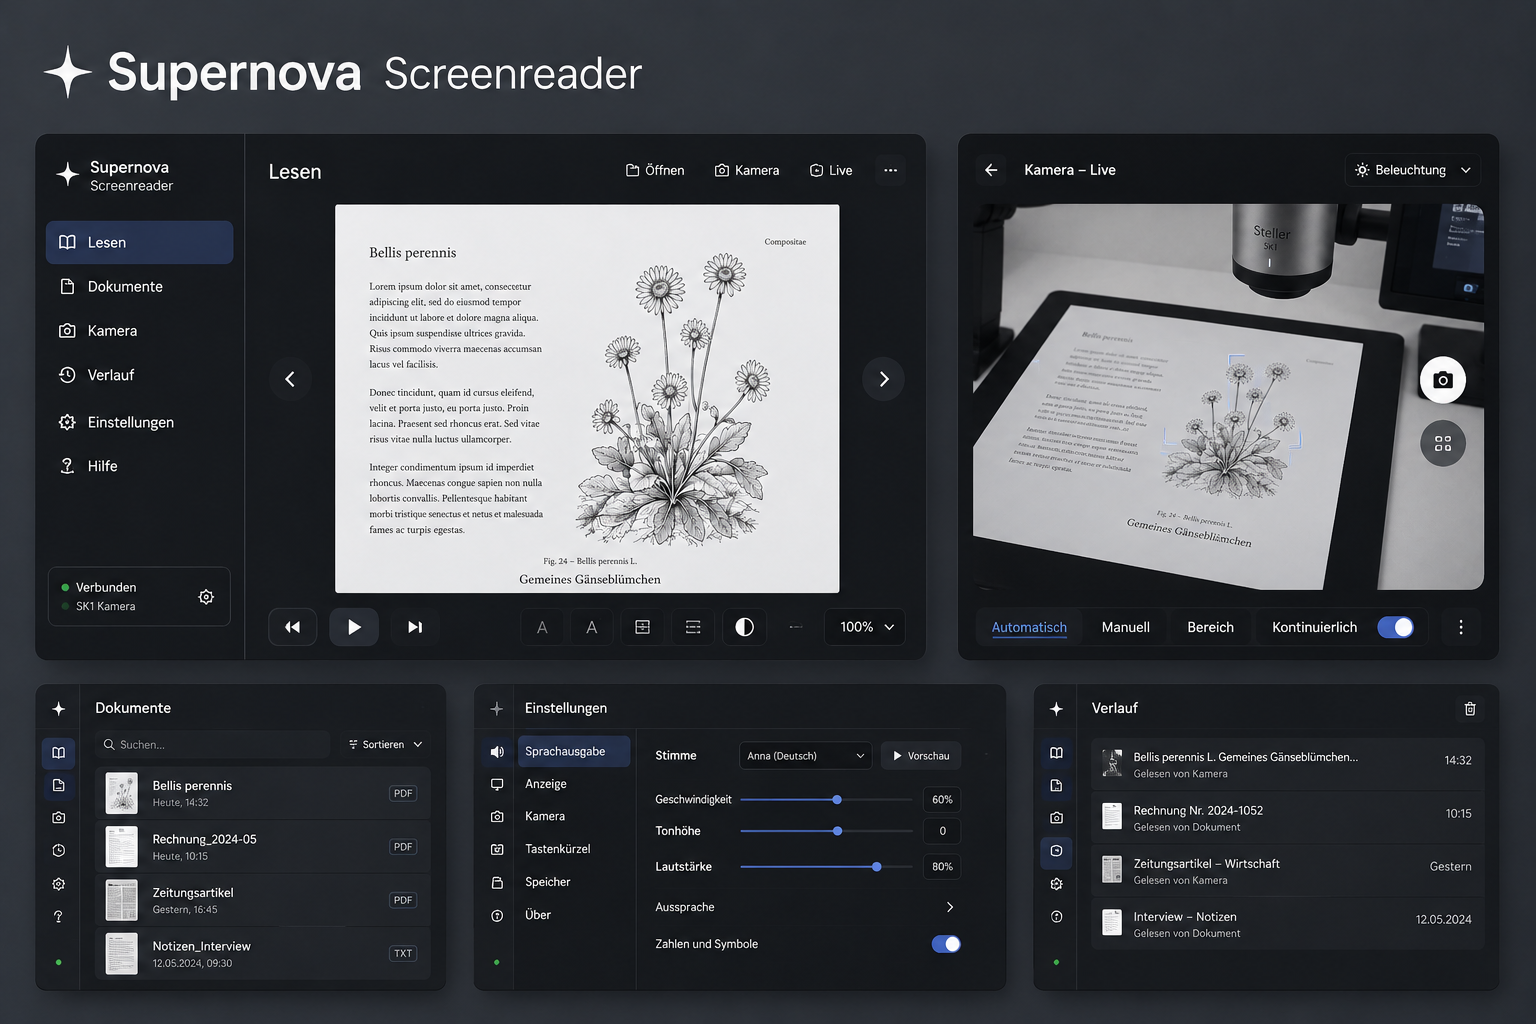Delete history with the trash icon in Verlauf

tap(1470, 708)
